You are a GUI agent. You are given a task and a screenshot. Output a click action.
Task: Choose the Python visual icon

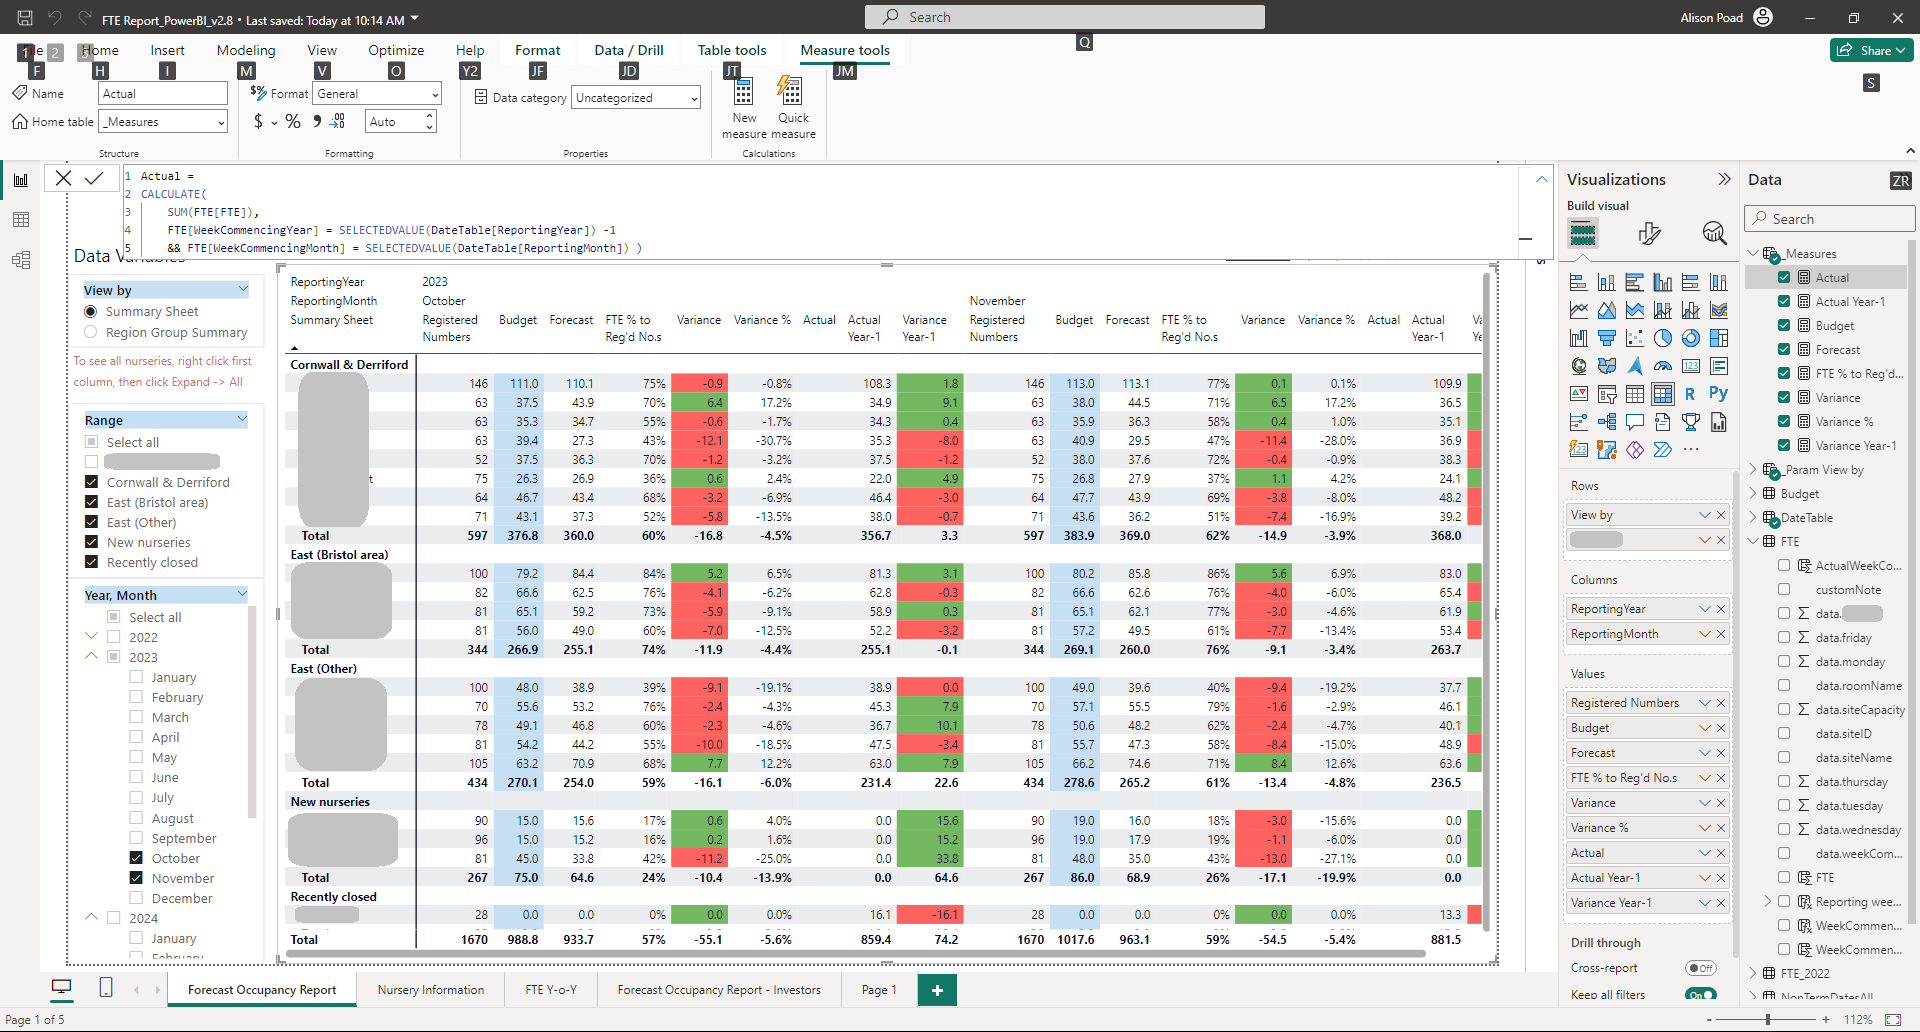tap(1718, 394)
